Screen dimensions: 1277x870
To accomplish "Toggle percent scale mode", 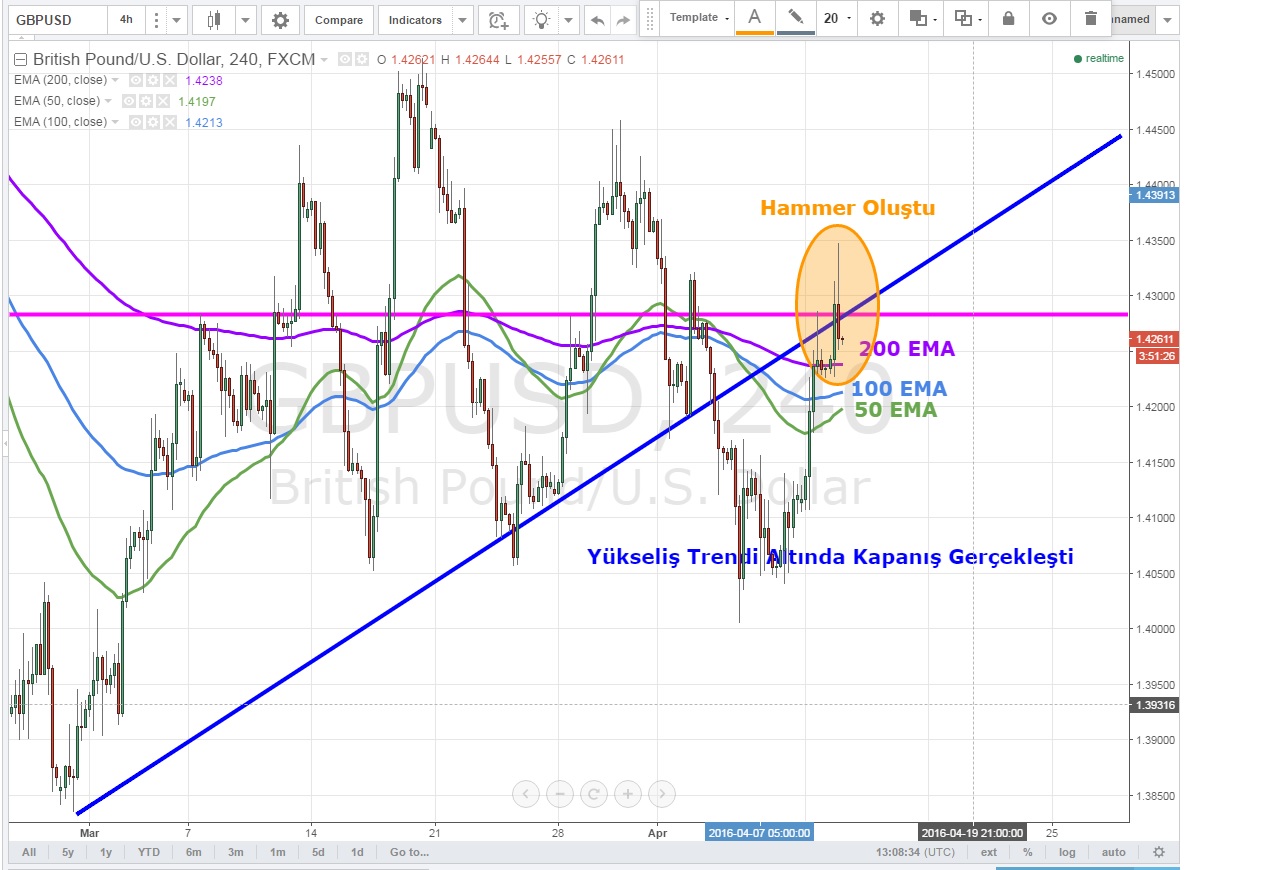I will (1027, 852).
